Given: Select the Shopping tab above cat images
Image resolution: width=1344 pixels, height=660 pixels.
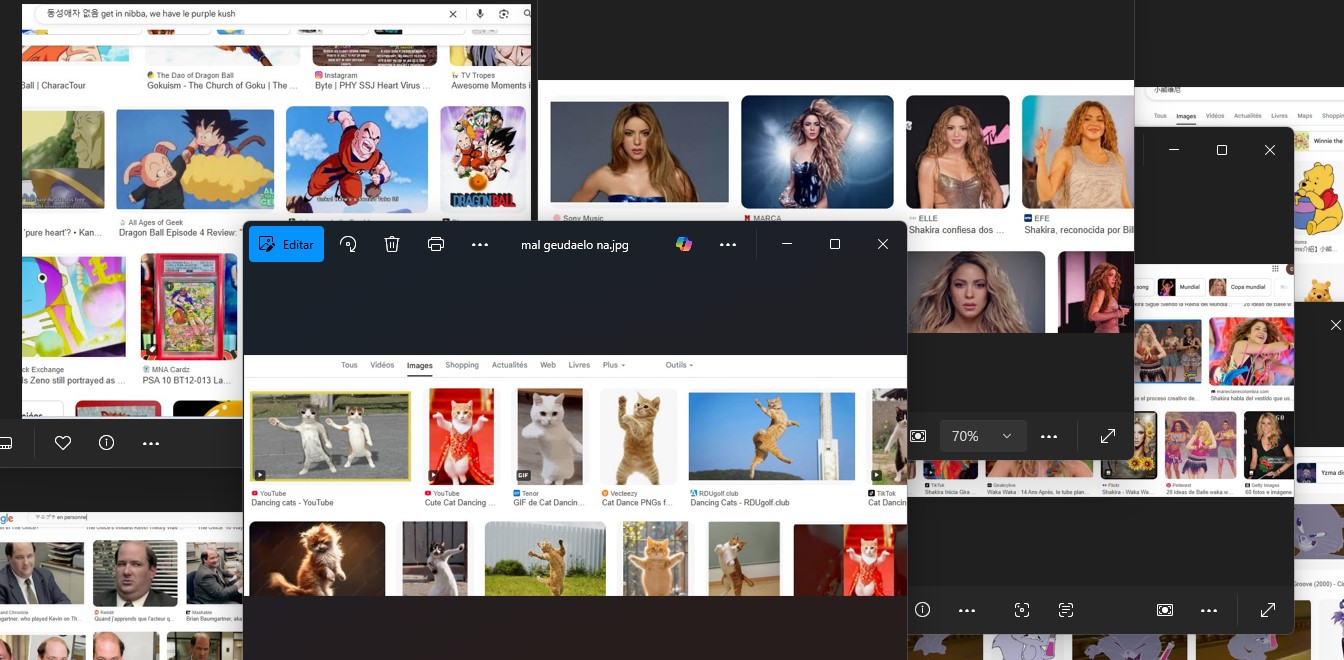Looking at the screenshot, I should (462, 365).
